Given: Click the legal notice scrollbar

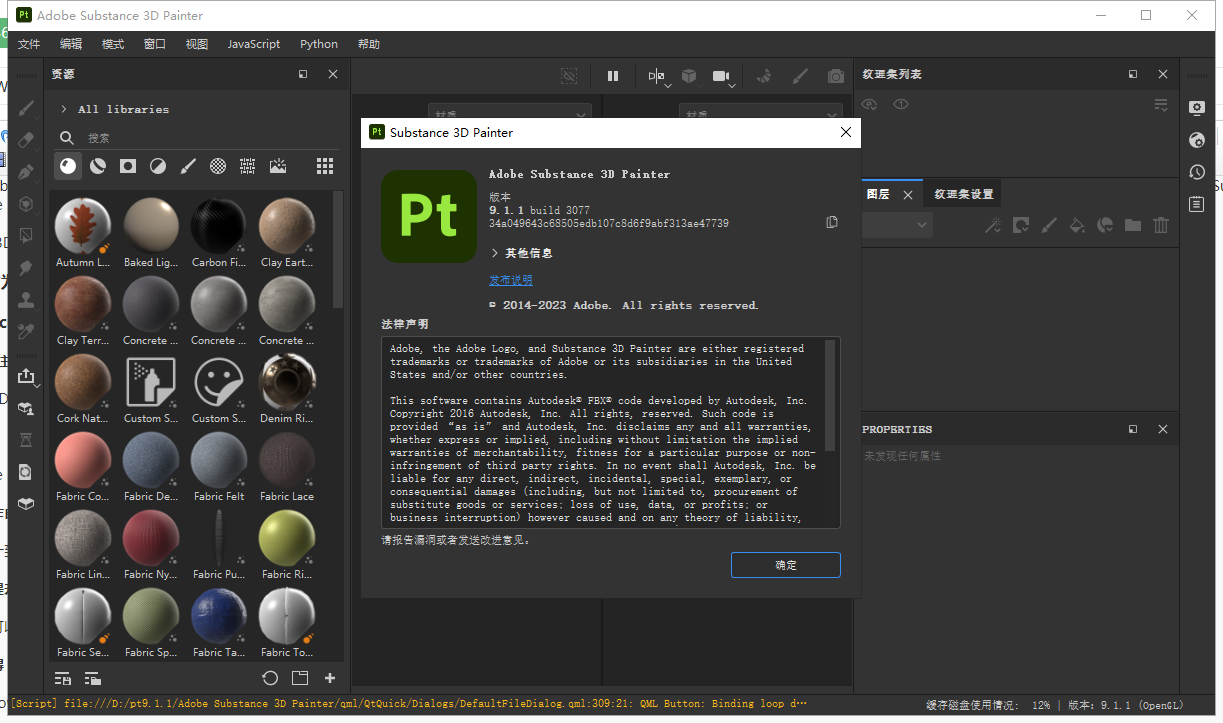Looking at the screenshot, I should tap(830, 395).
